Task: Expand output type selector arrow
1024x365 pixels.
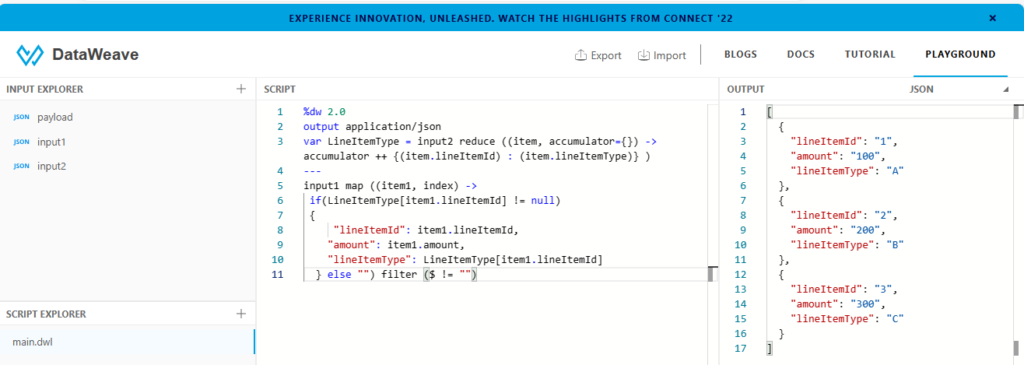Action: click(x=1006, y=90)
